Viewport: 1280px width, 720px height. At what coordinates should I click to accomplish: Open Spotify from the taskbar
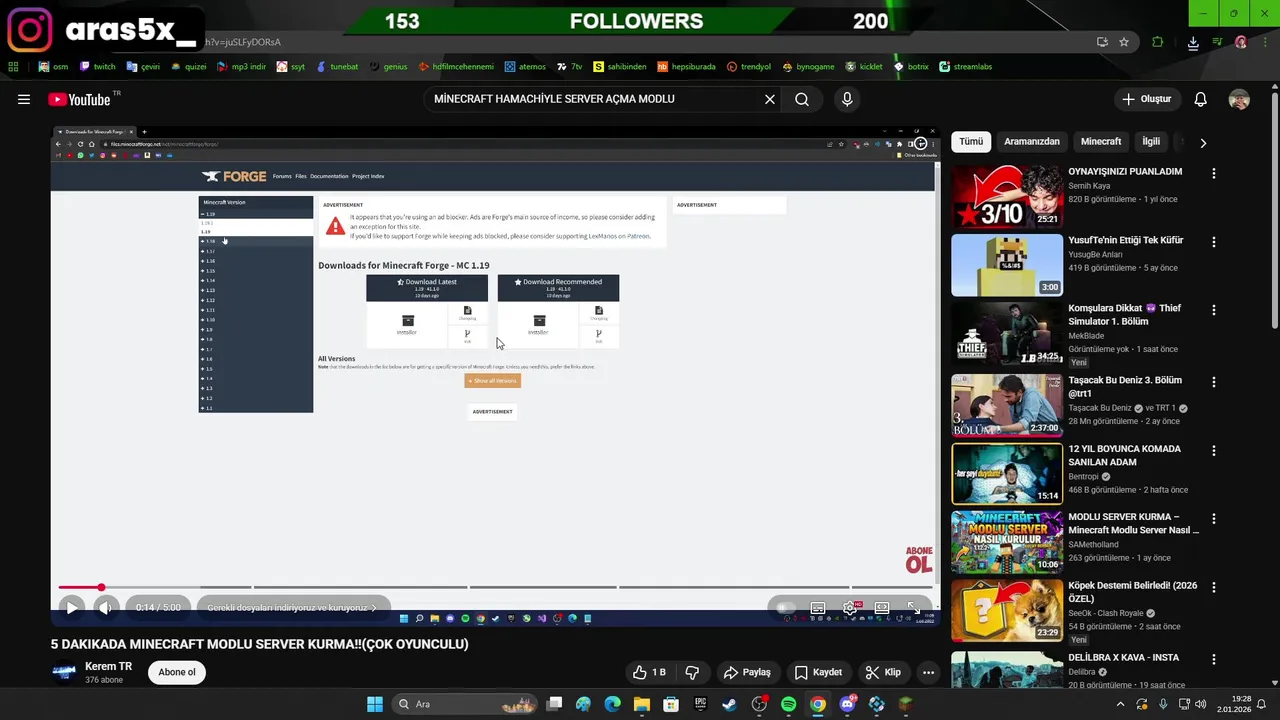tap(788, 704)
